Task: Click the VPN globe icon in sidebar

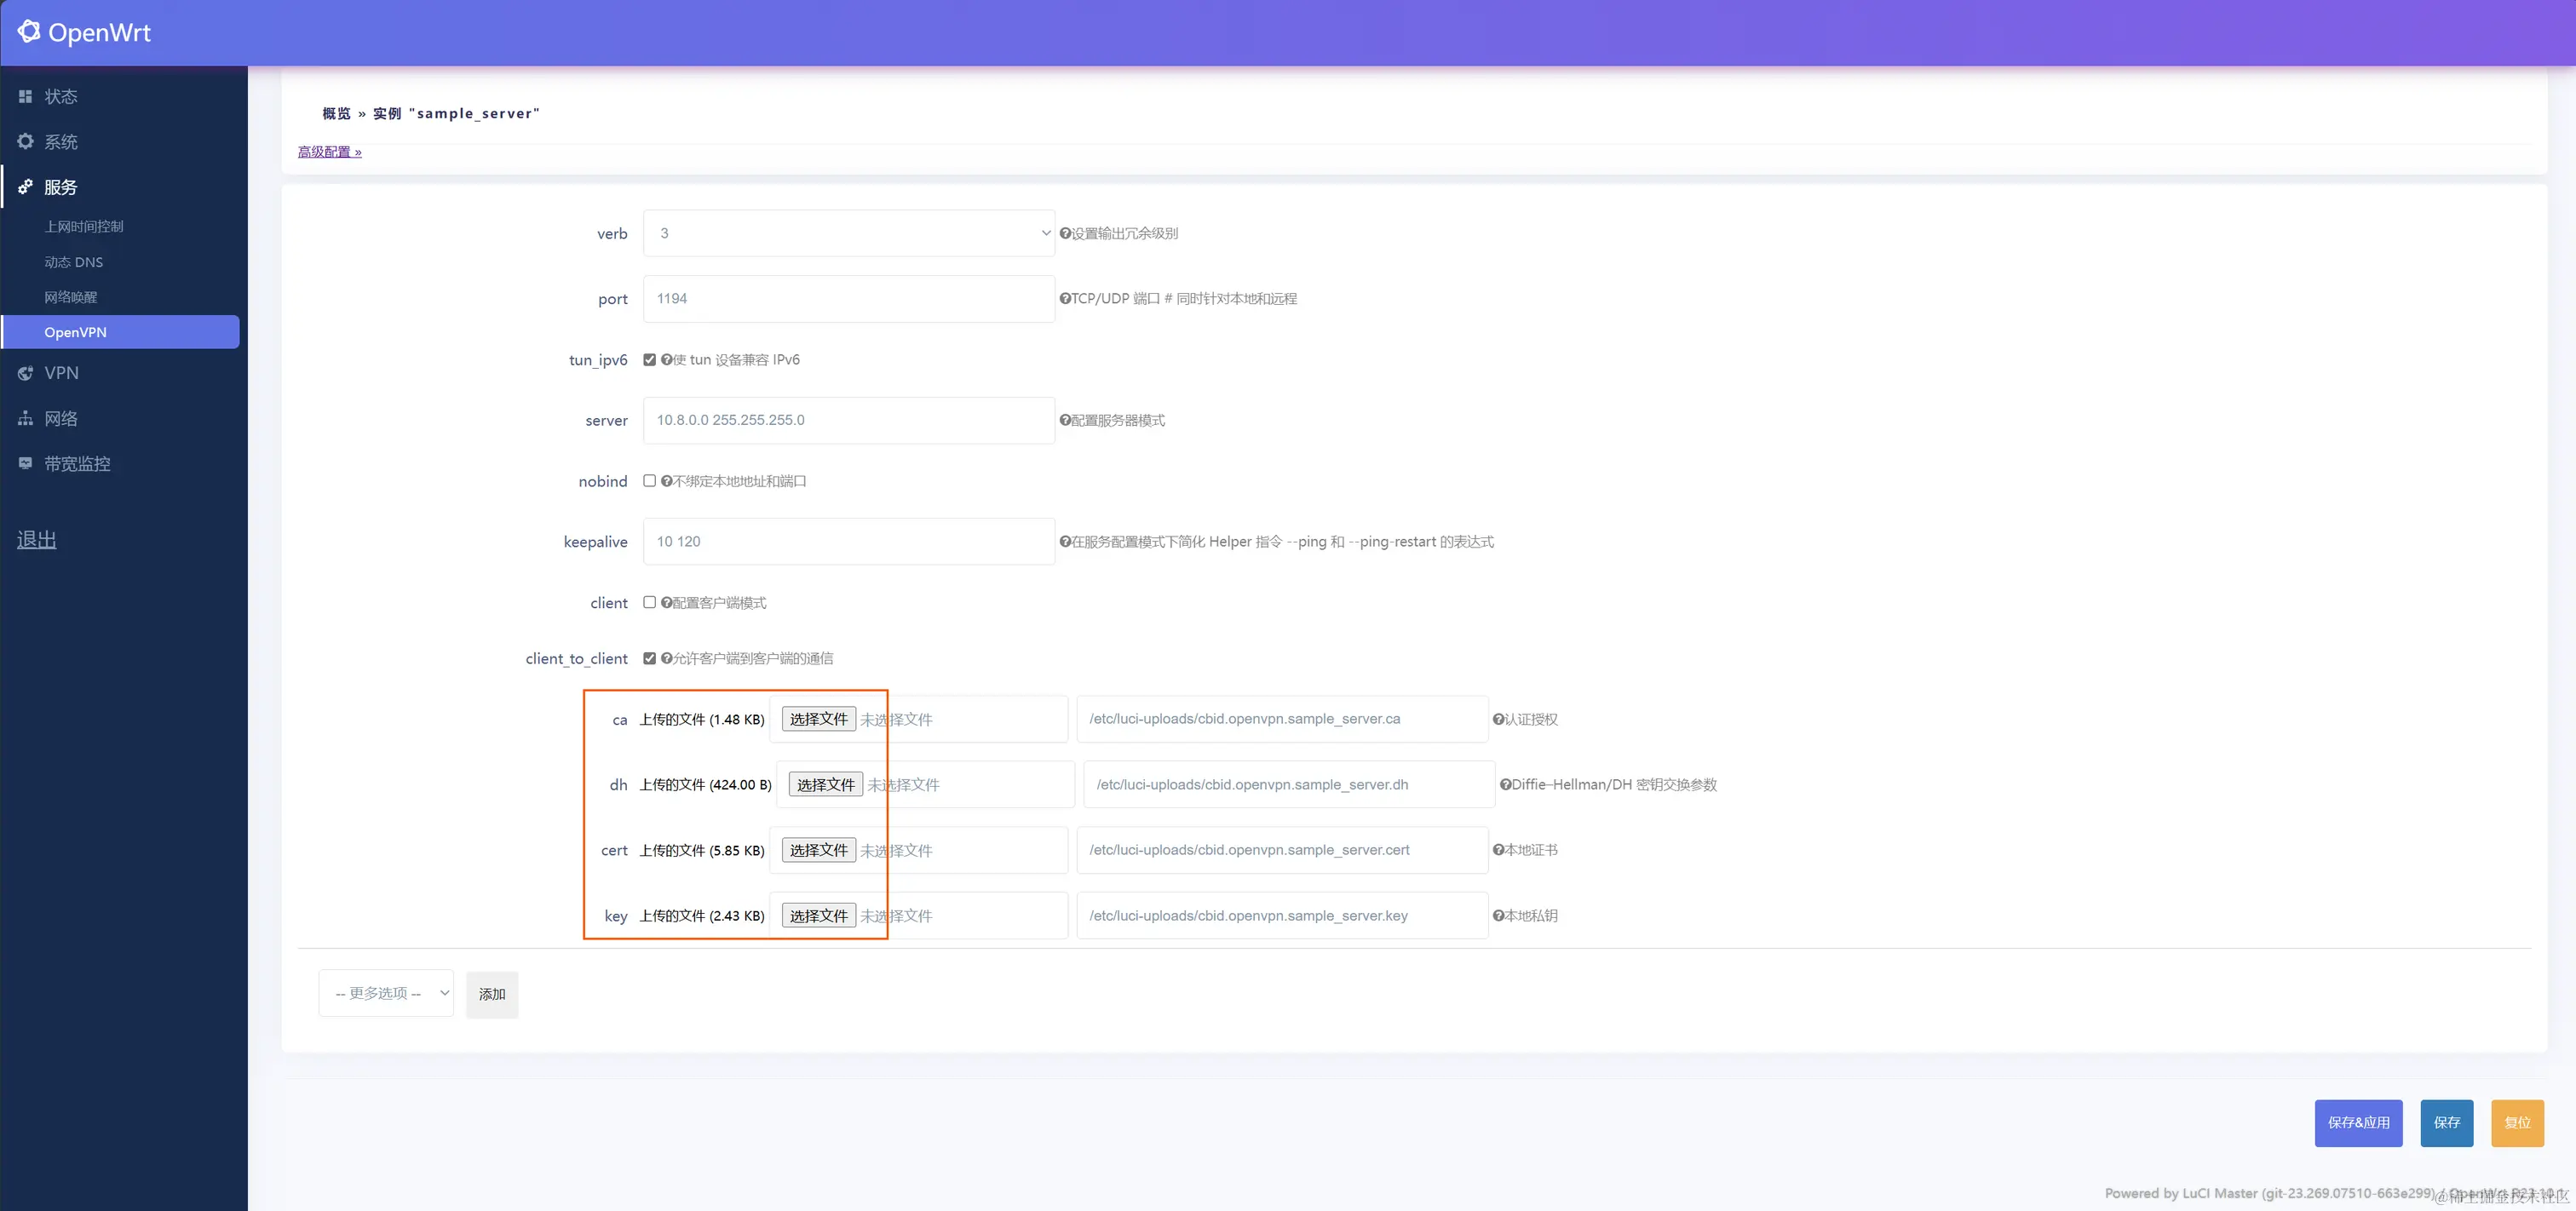Action: tap(25, 373)
